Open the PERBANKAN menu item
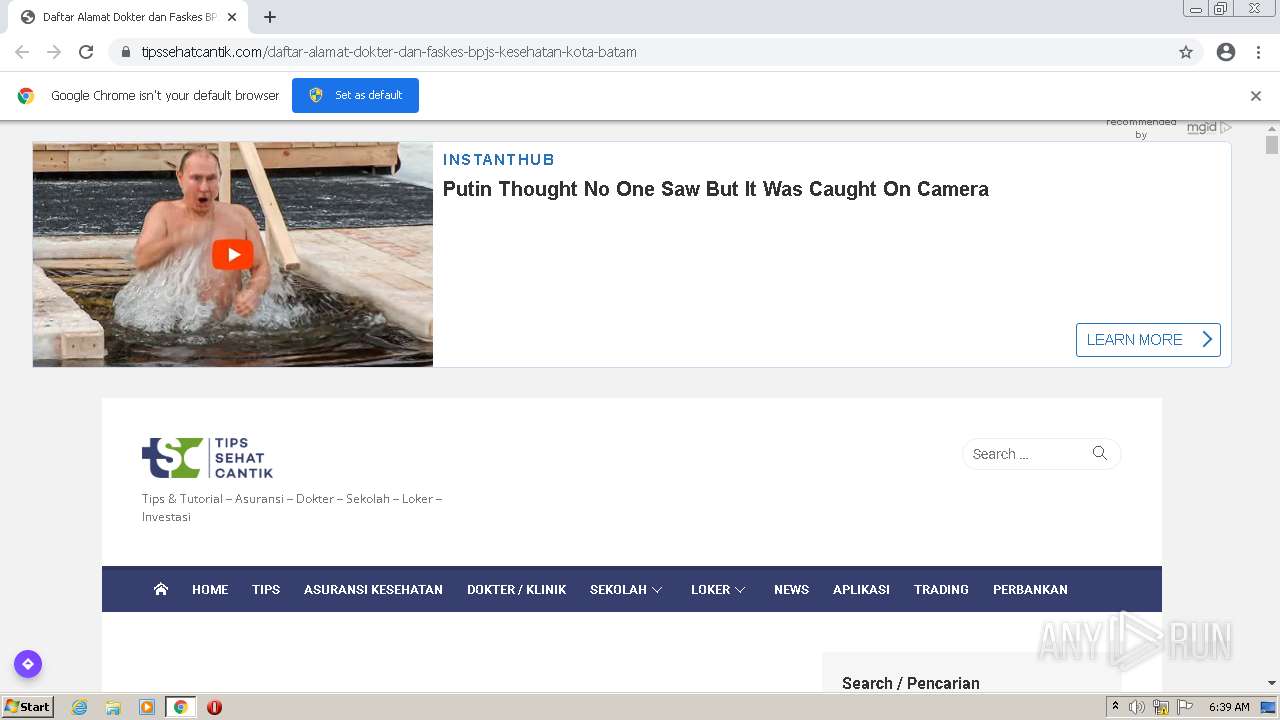The height and width of the screenshot is (720, 1280). tap(1030, 590)
